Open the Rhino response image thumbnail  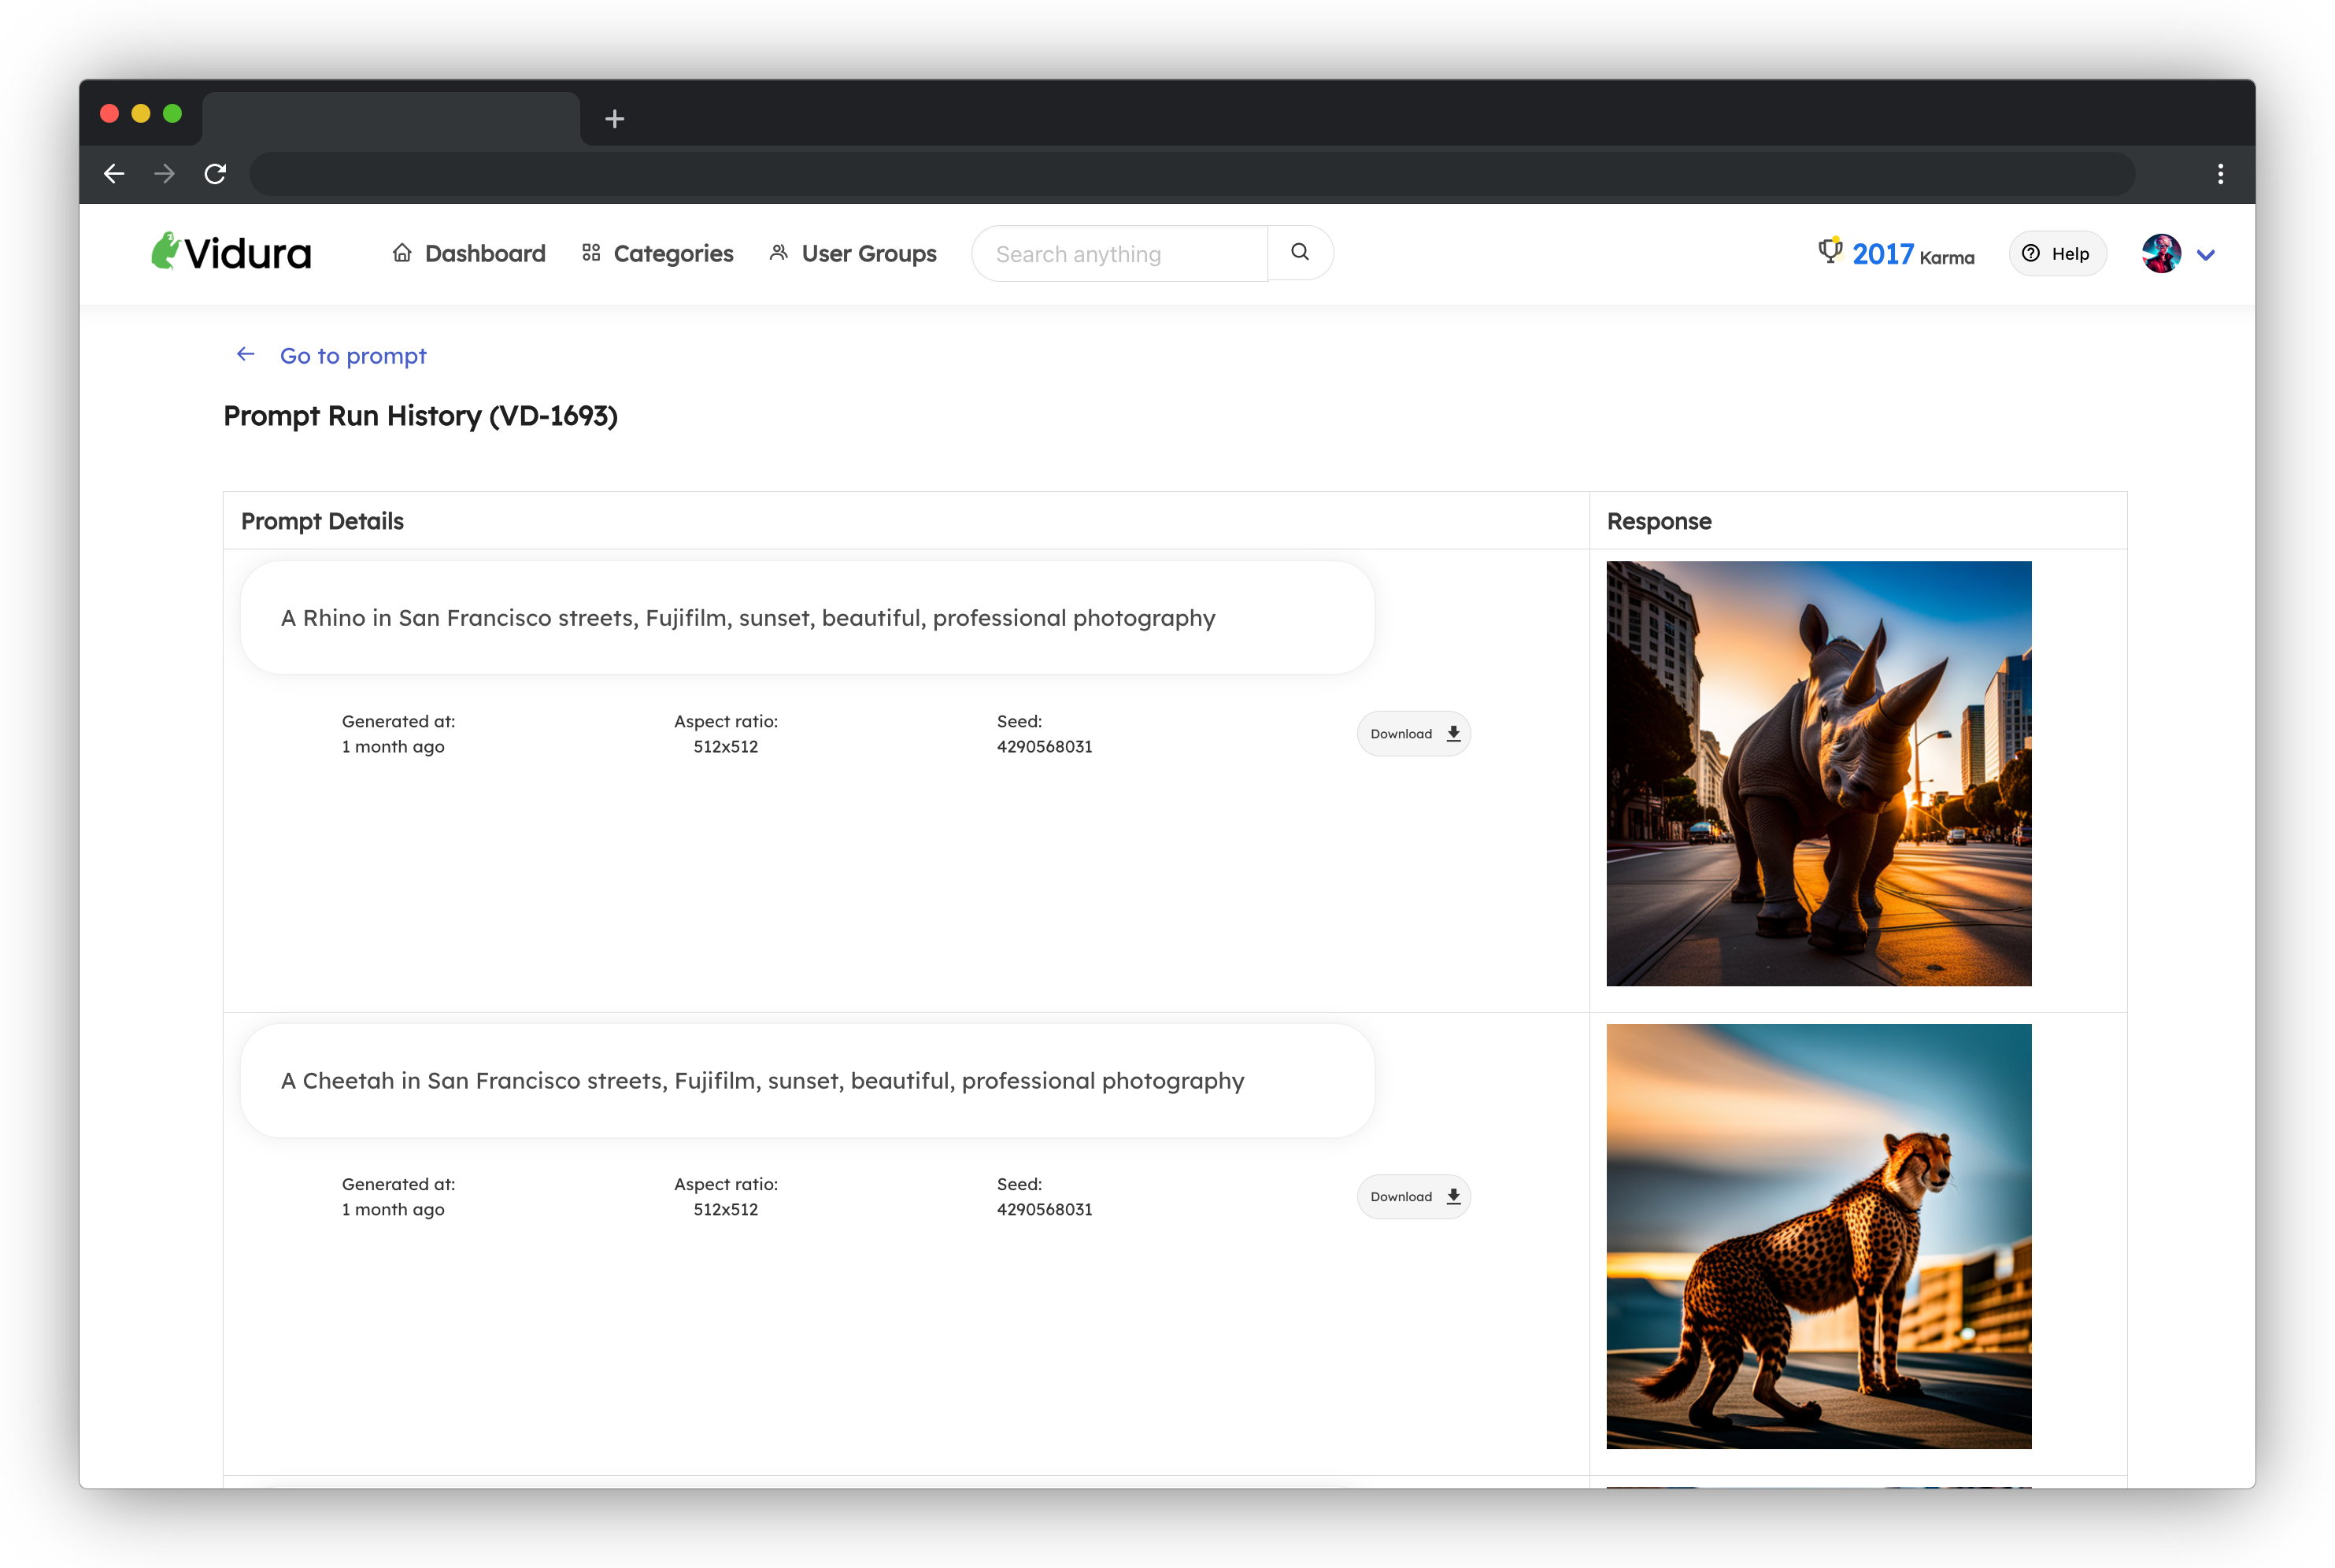(1818, 774)
